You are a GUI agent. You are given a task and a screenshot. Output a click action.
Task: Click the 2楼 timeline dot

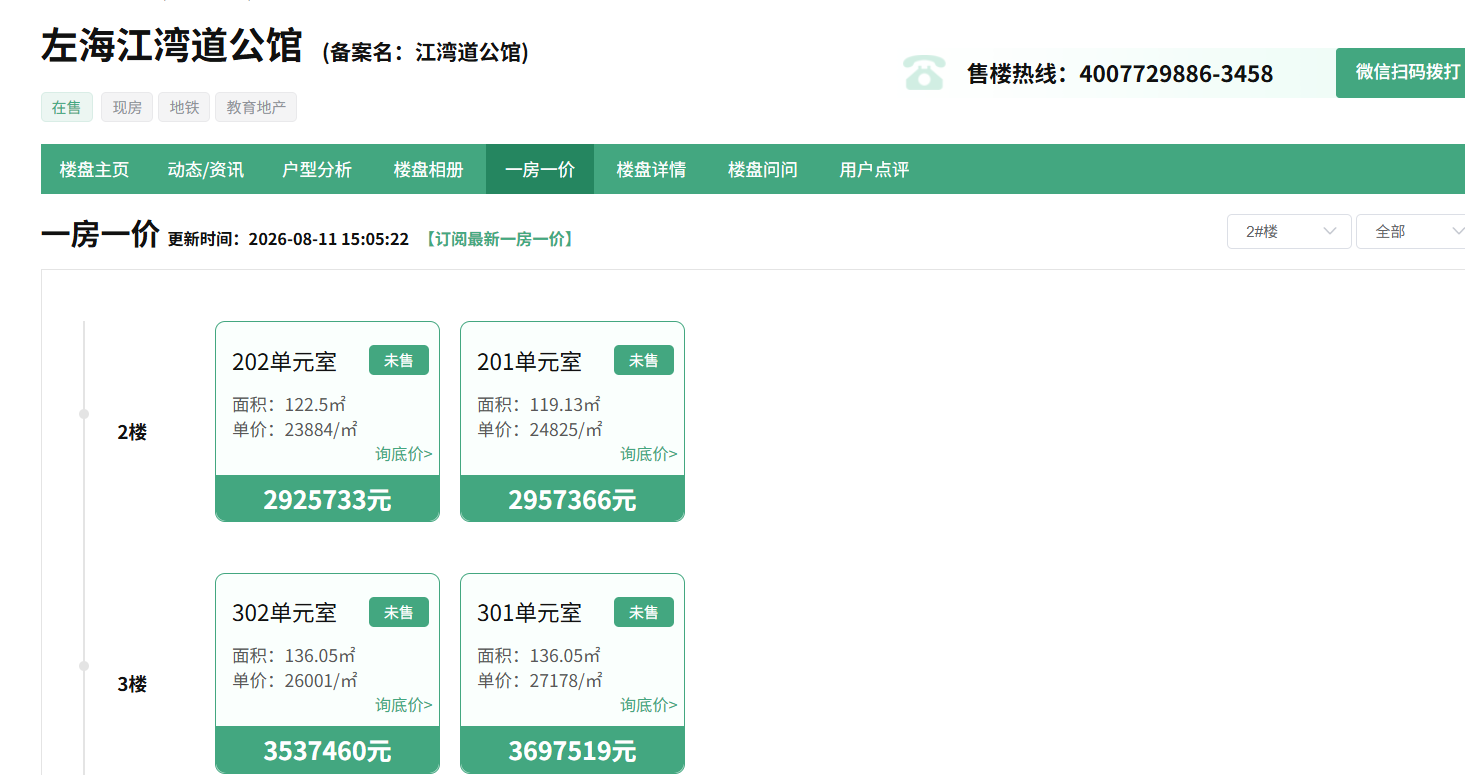84,414
